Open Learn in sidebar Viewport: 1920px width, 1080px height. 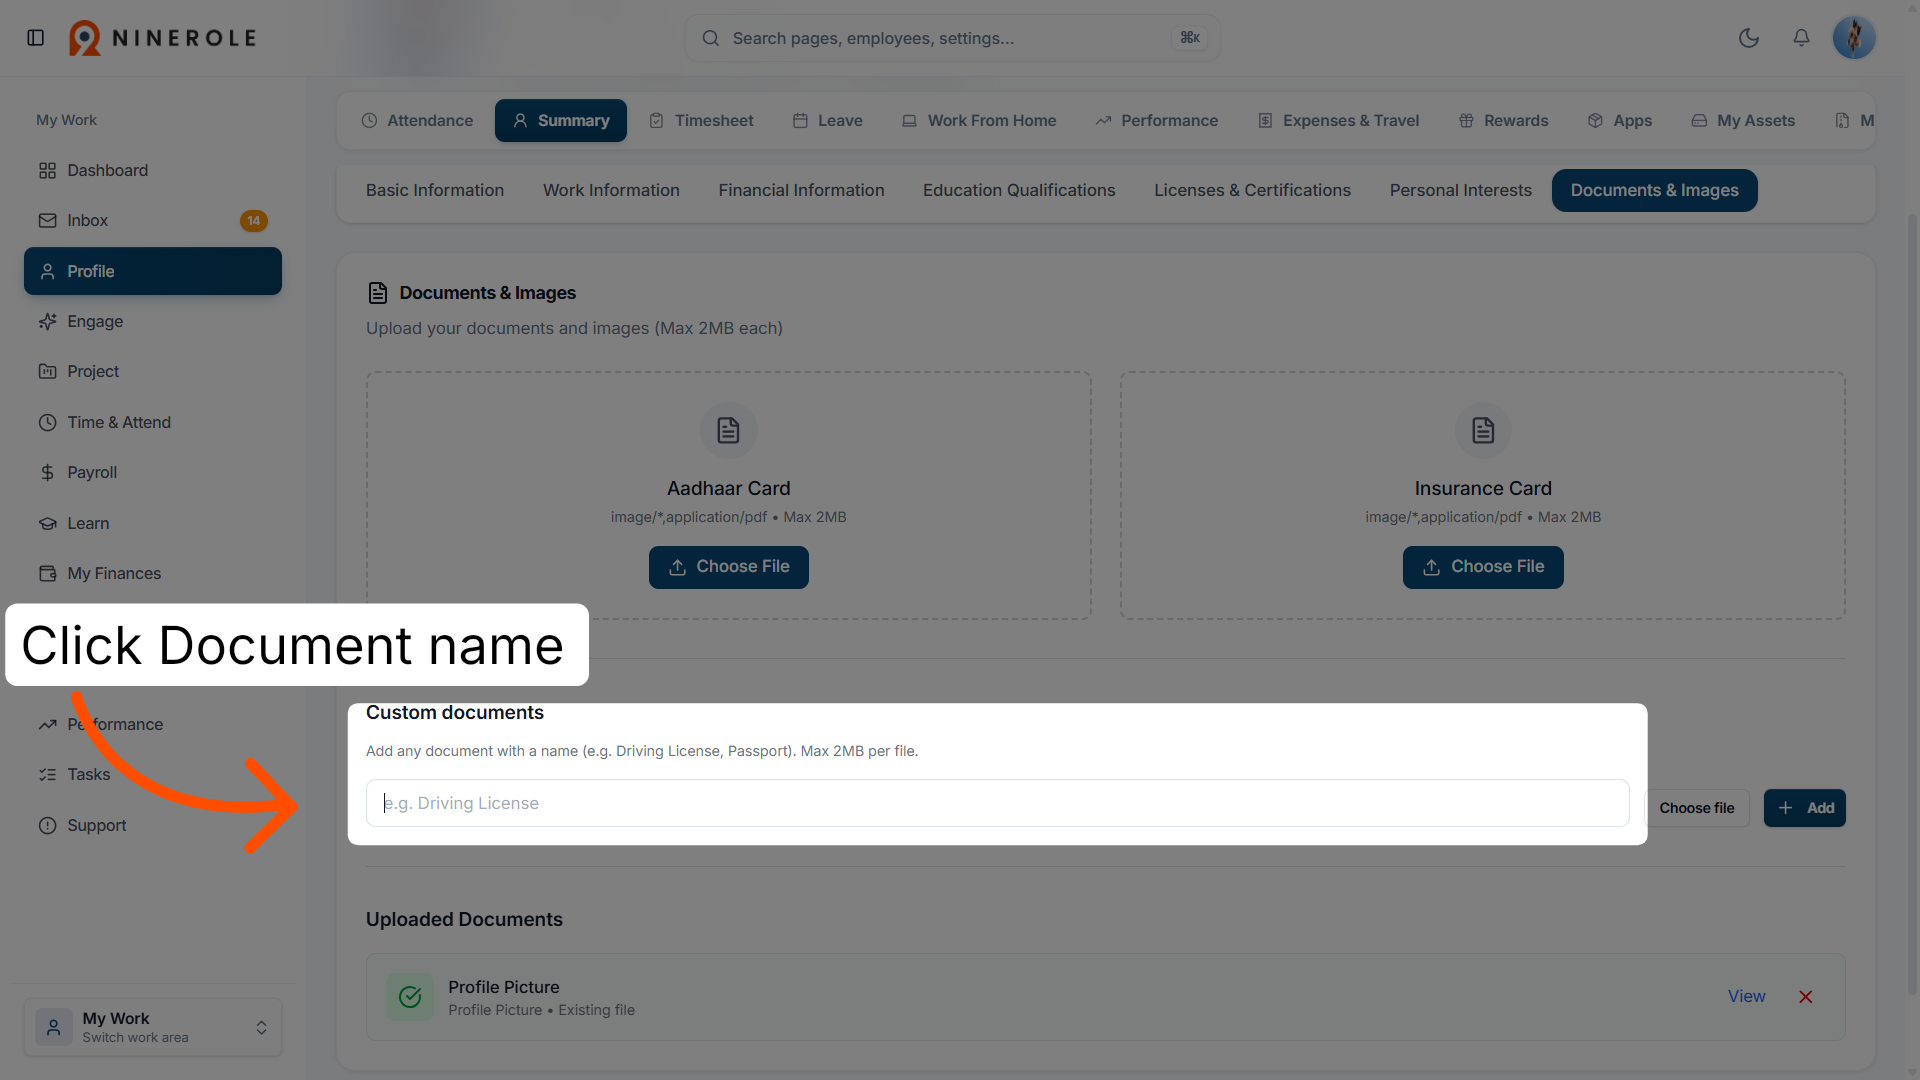click(153, 523)
